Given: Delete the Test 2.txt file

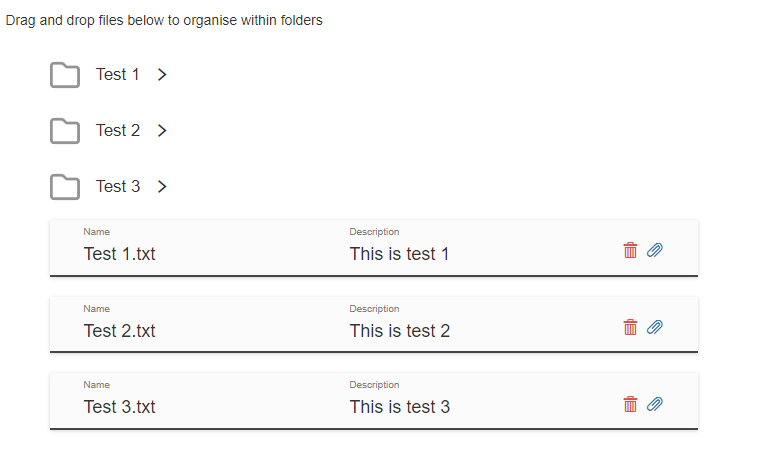Looking at the screenshot, I should tap(630, 327).
